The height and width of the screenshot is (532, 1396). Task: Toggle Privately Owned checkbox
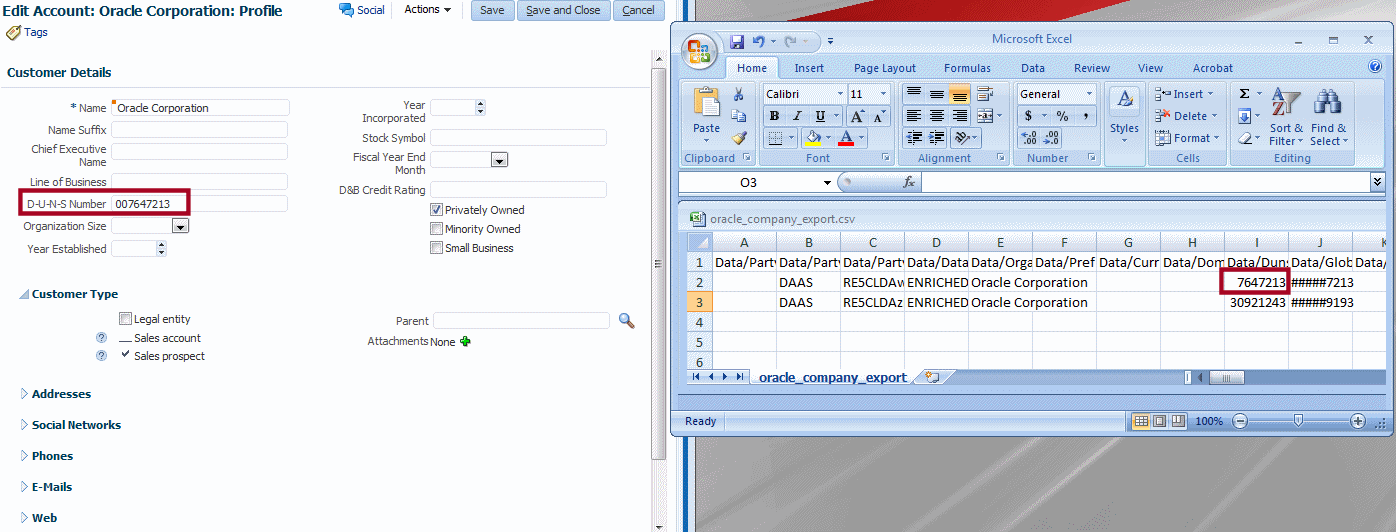[436, 210]
